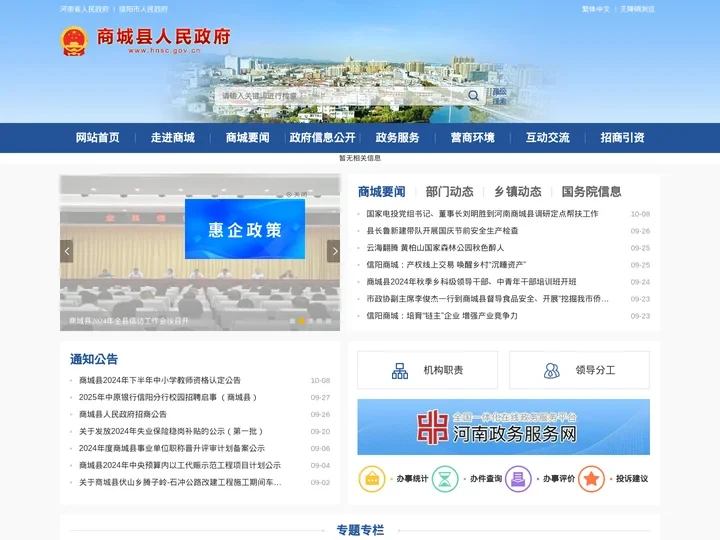
Task: Open notice 2024年下半年中小学教师资格认定公告
Action: (x=160, y=380)
